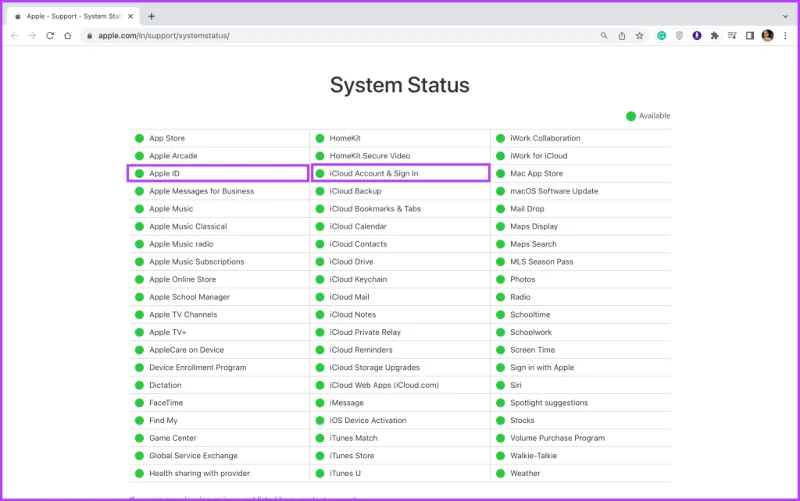Viewport: 800px width, 501px height.
Task: Click the Sign in with Apple entry
Action: coord(542,367)
